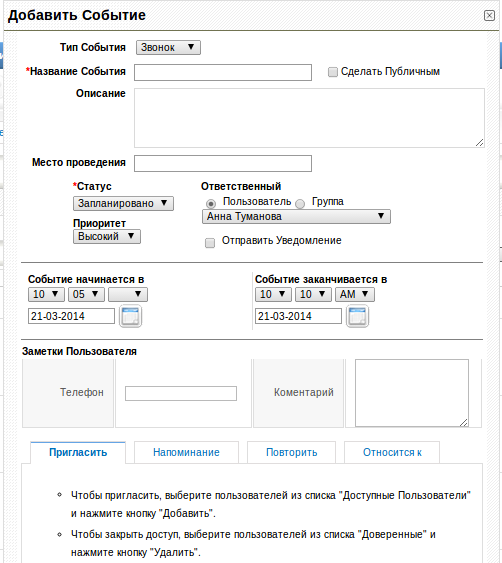Select the Группа radio button
502x563 pixels.
click(x=300, y=204)
